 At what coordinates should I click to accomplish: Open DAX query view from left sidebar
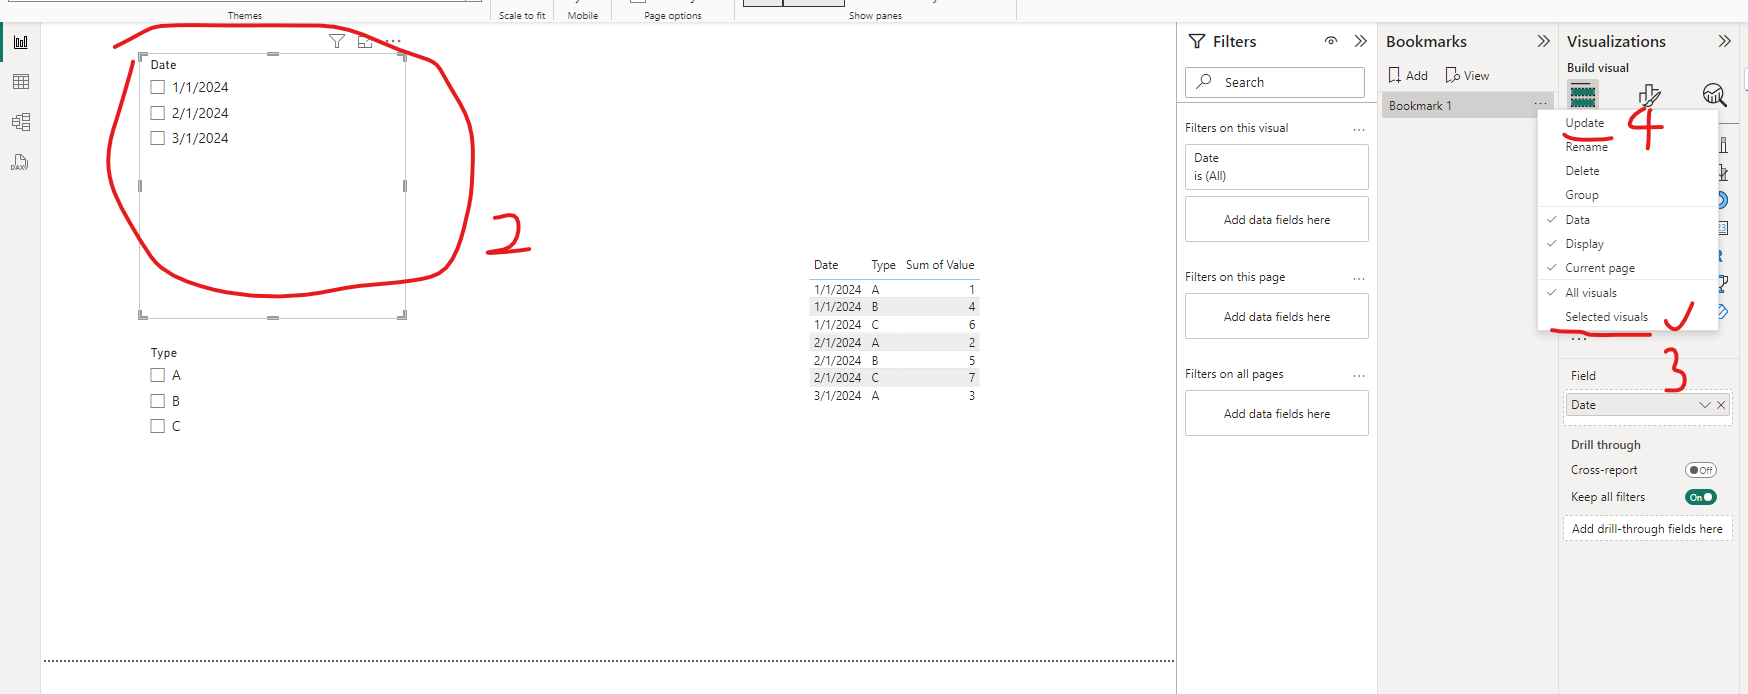[21, 162]
